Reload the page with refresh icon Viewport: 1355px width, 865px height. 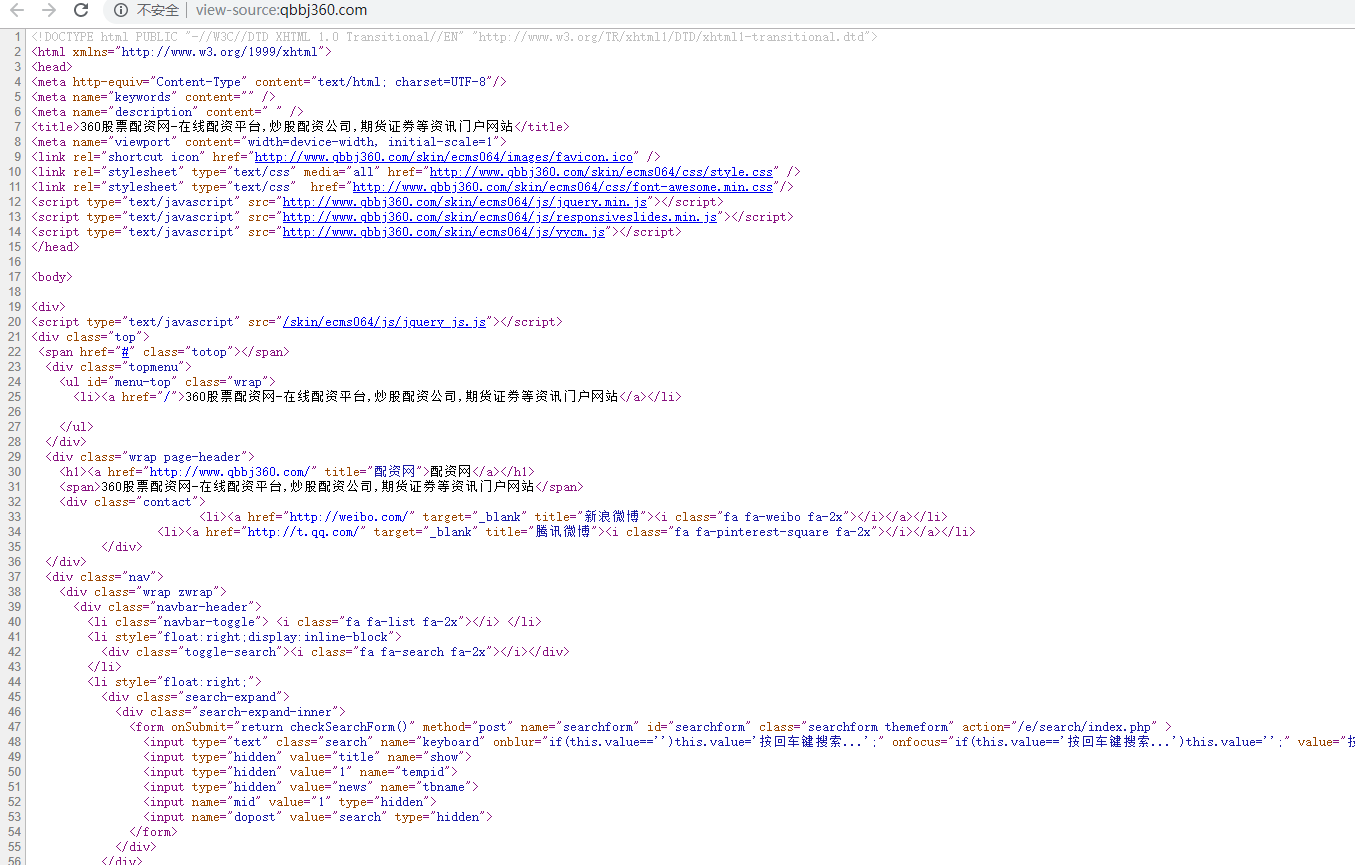(82, 10)
